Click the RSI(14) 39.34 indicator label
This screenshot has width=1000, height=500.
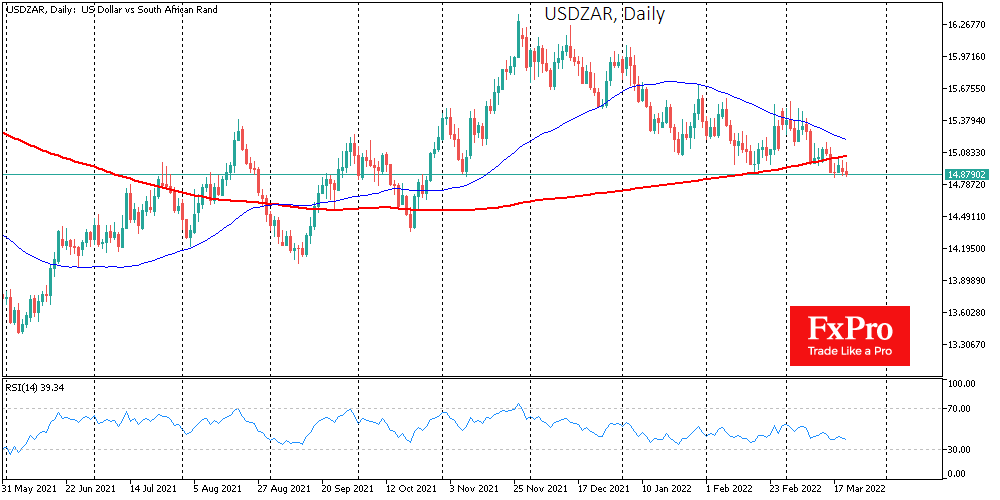coord(36,386)
